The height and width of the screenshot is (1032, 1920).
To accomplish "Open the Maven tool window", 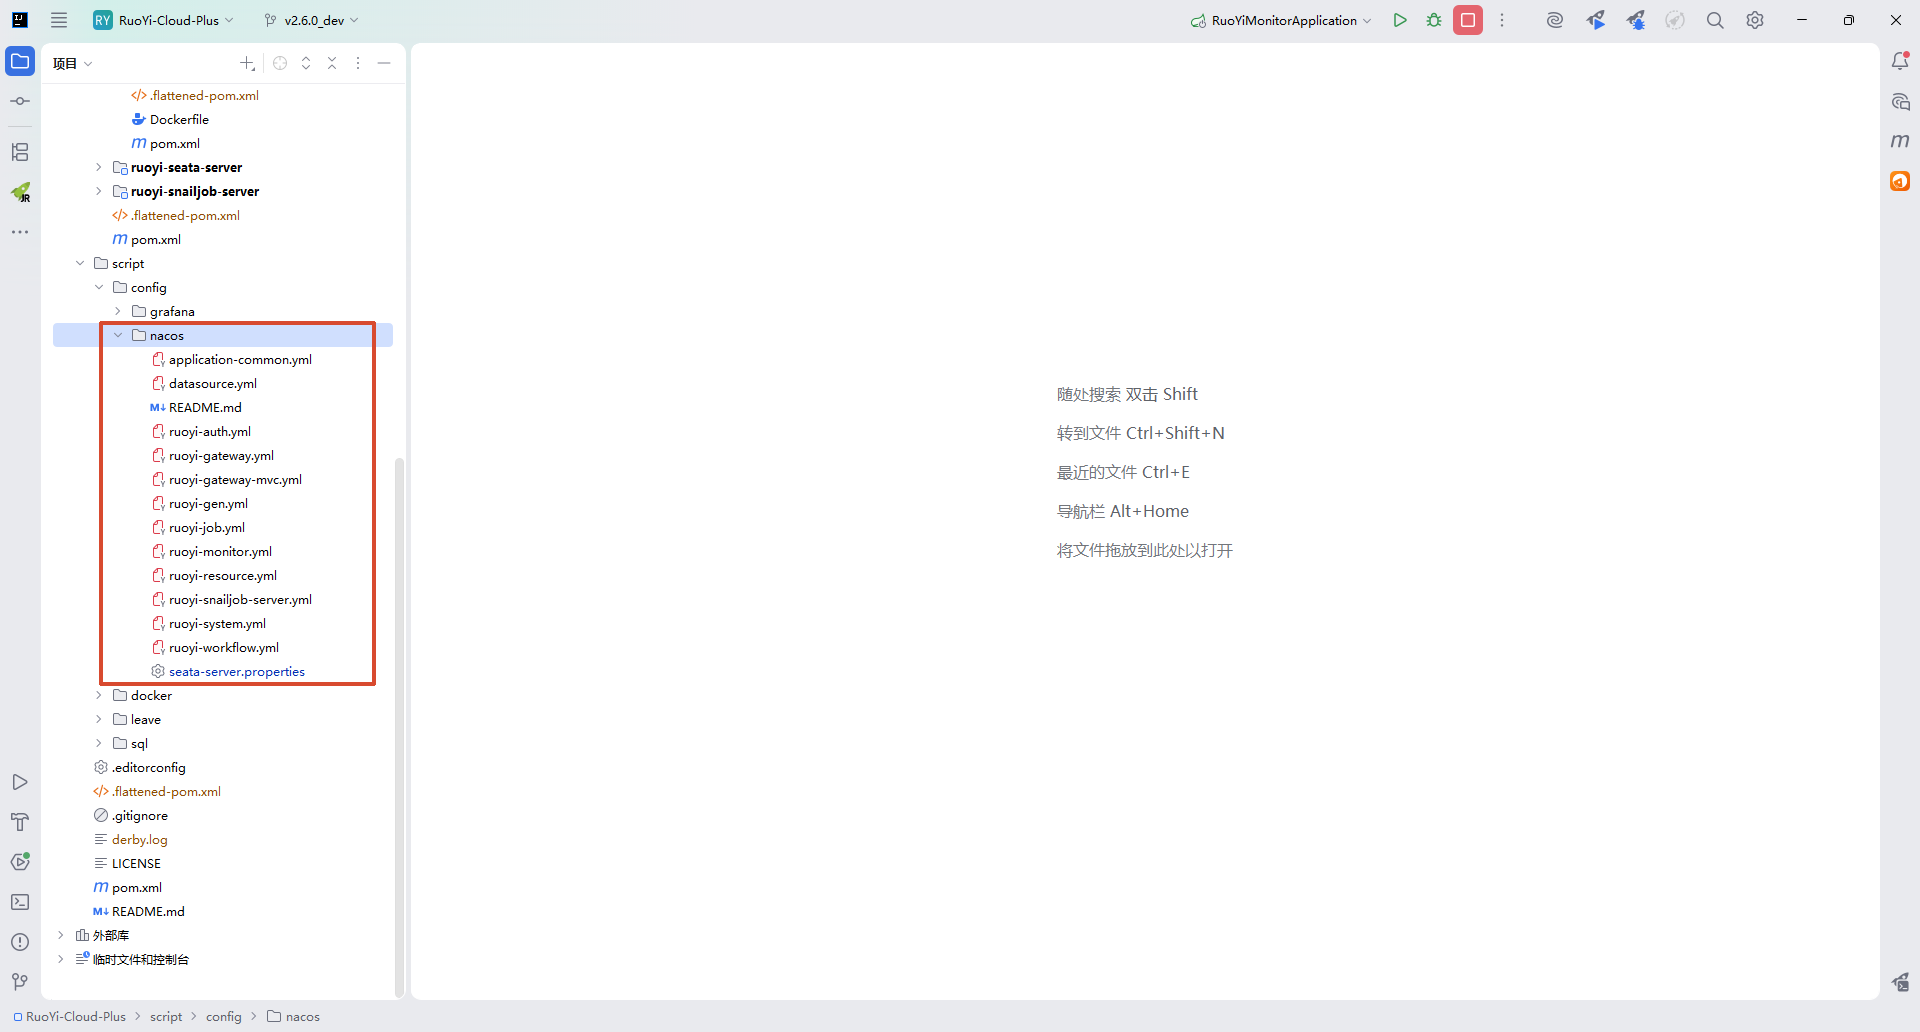I will pyautogui.click(x=1900, y=141).
